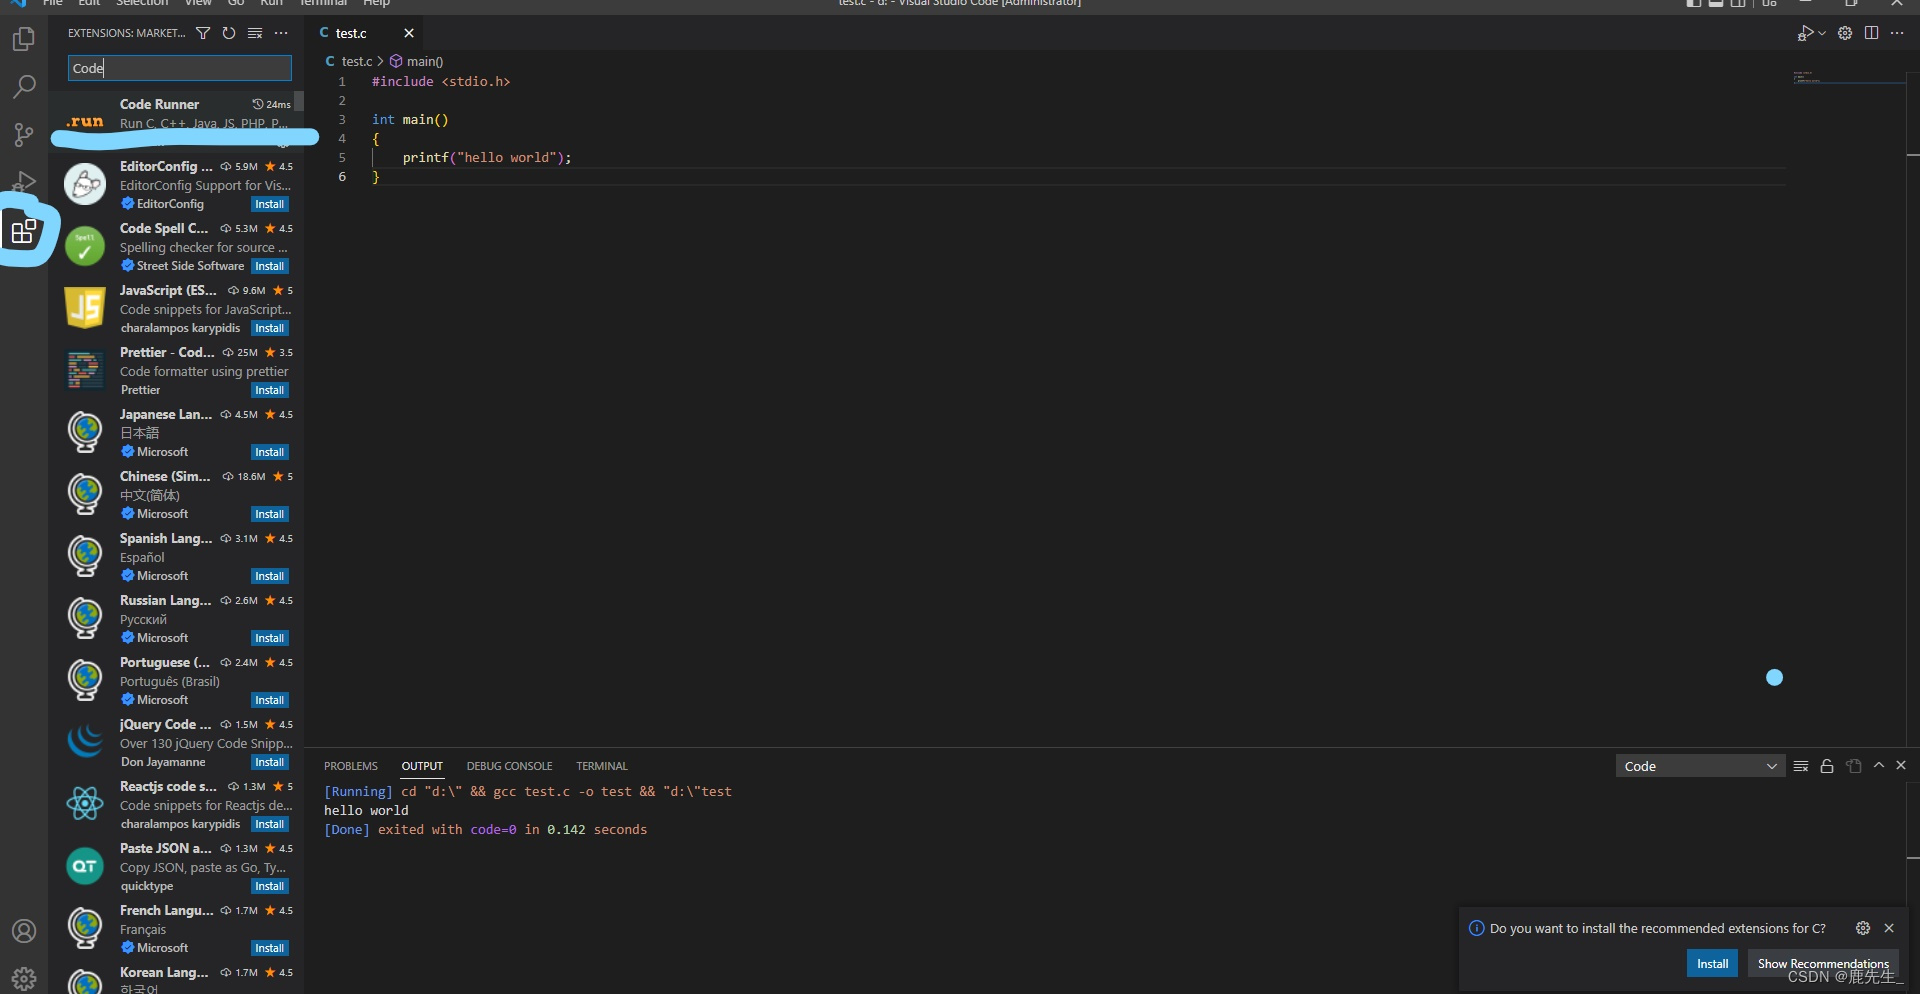Clear the extensions search results
Screen dimensions: 1920x994
point(255,33)
